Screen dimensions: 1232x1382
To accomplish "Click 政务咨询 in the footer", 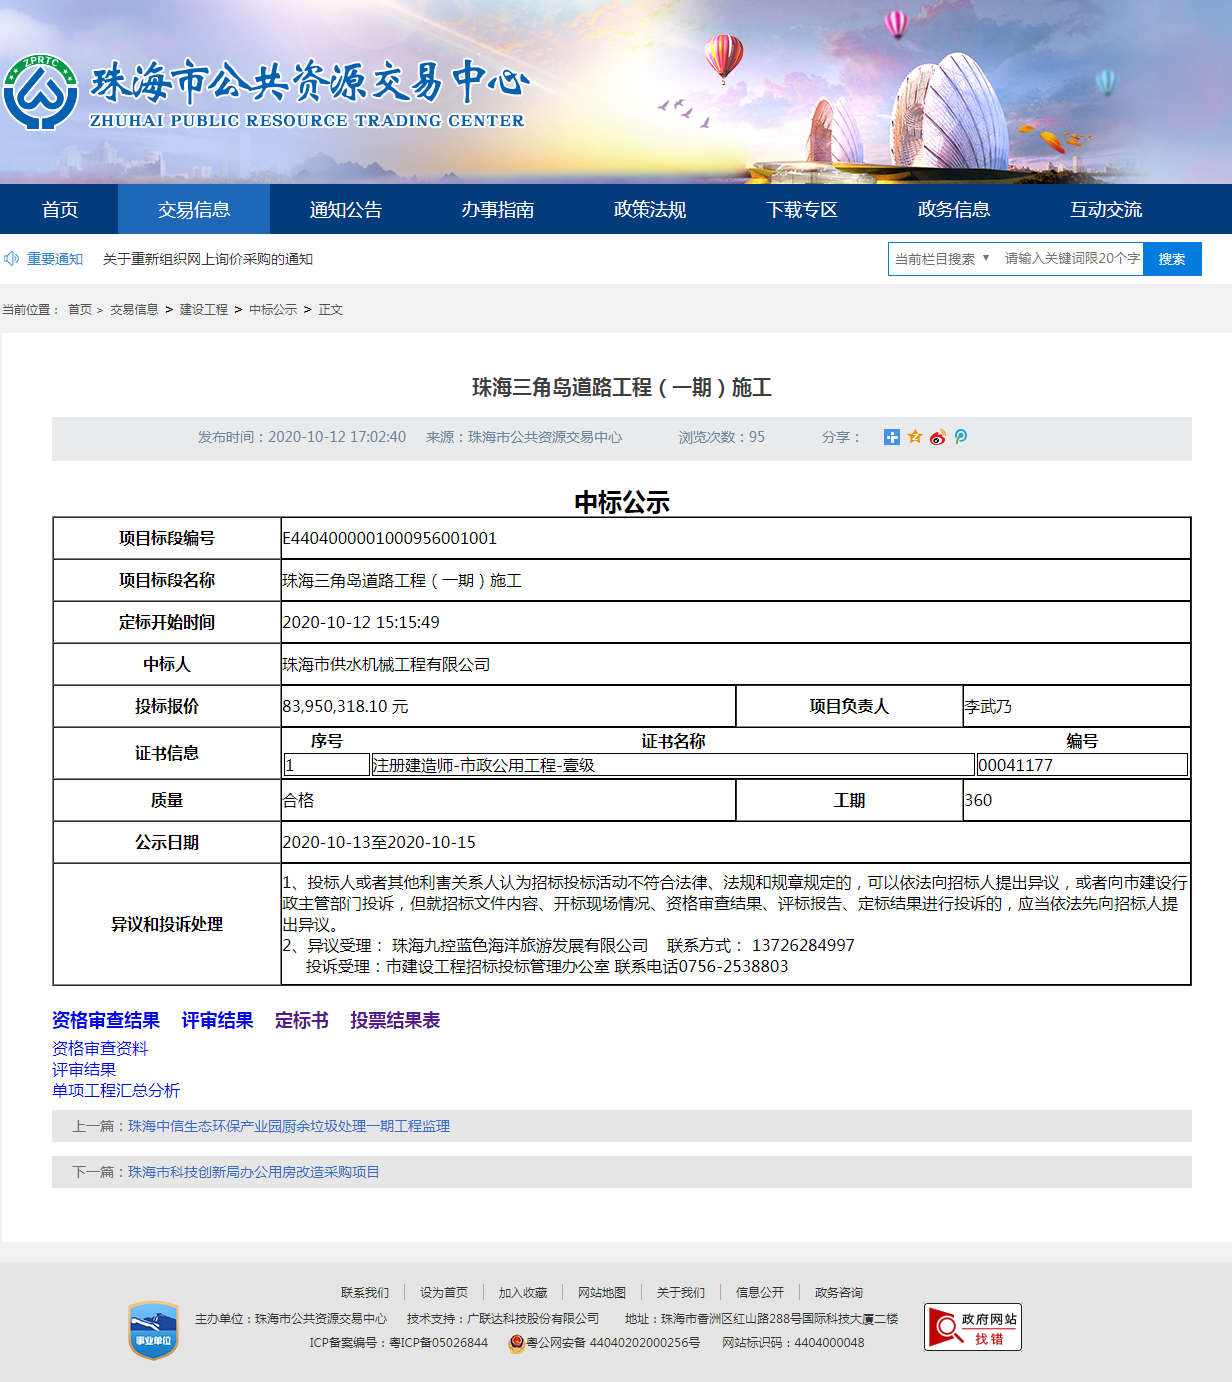I will (839, 1293).
